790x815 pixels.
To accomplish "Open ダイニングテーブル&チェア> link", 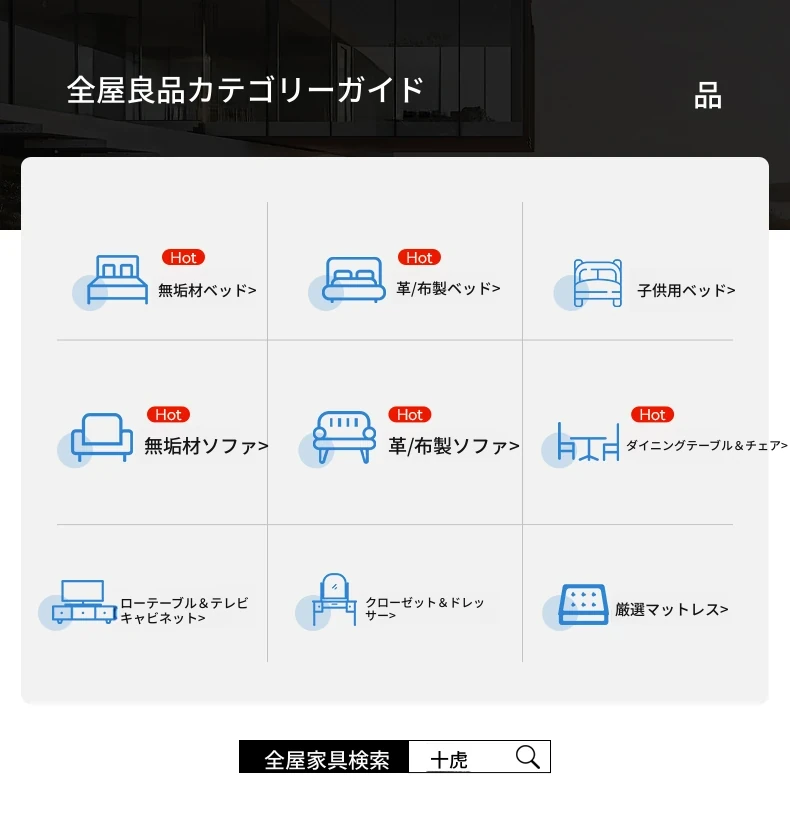I will [x=706, y=446].
